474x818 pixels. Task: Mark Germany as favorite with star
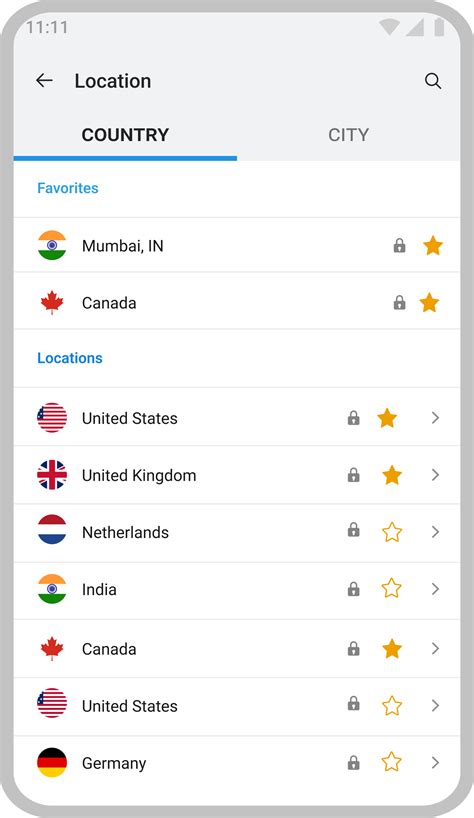(392, 762)
